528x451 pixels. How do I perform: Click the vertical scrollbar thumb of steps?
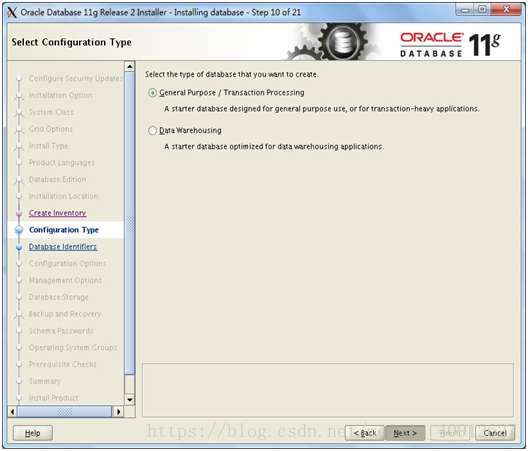coord(130,223)
